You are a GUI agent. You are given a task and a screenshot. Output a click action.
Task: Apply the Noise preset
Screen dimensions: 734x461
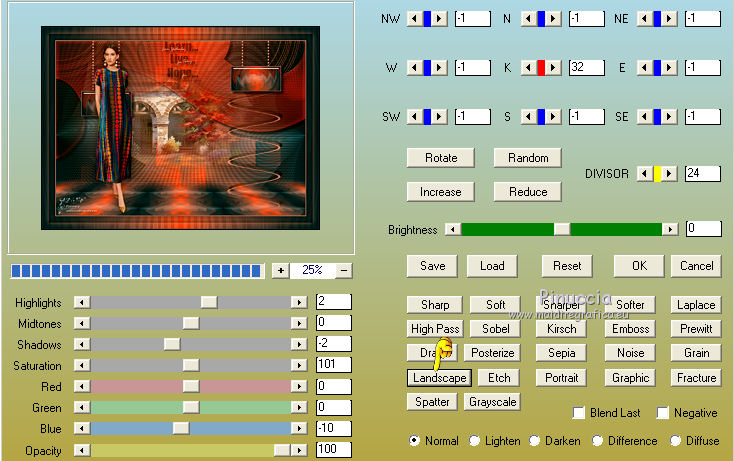[631, 353]
